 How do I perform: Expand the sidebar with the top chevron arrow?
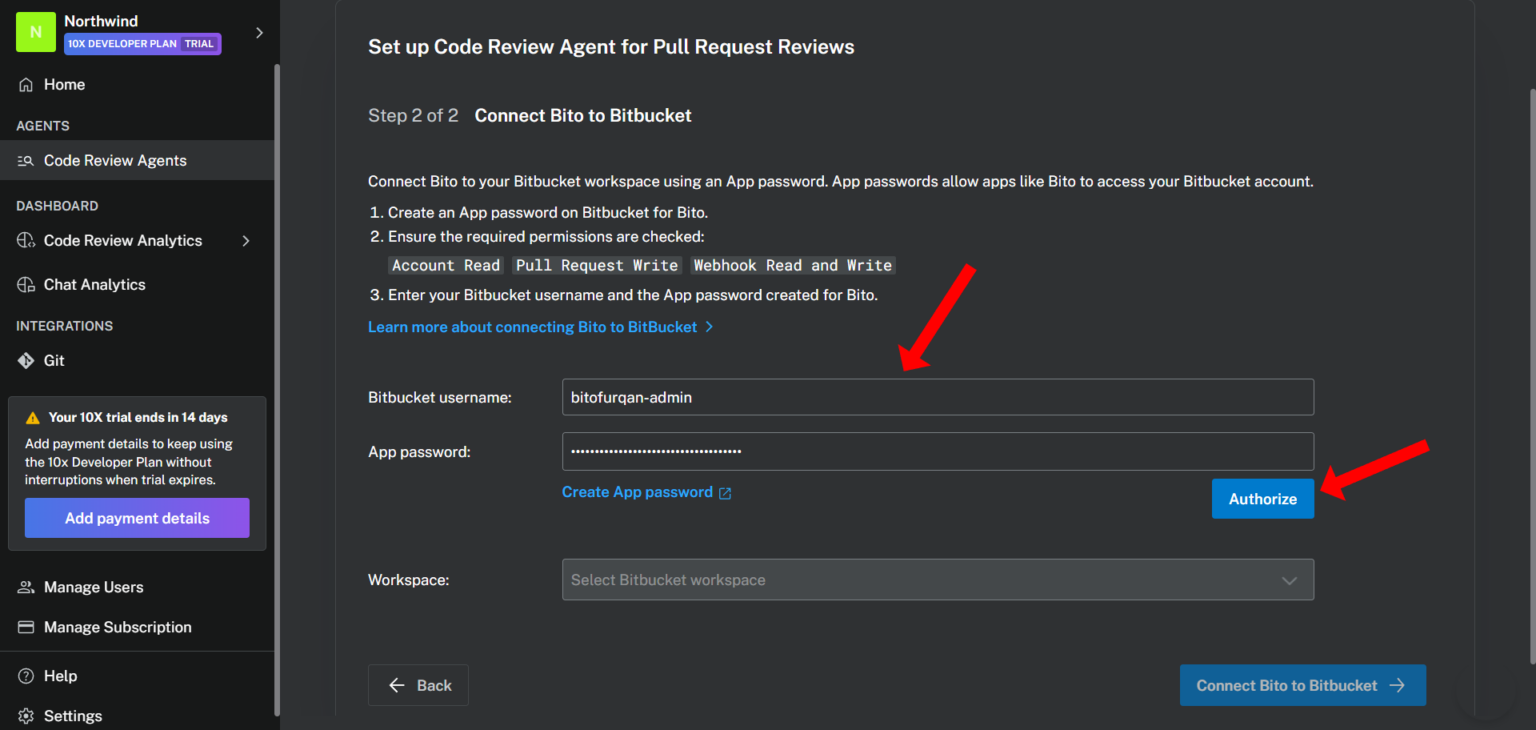259,31
